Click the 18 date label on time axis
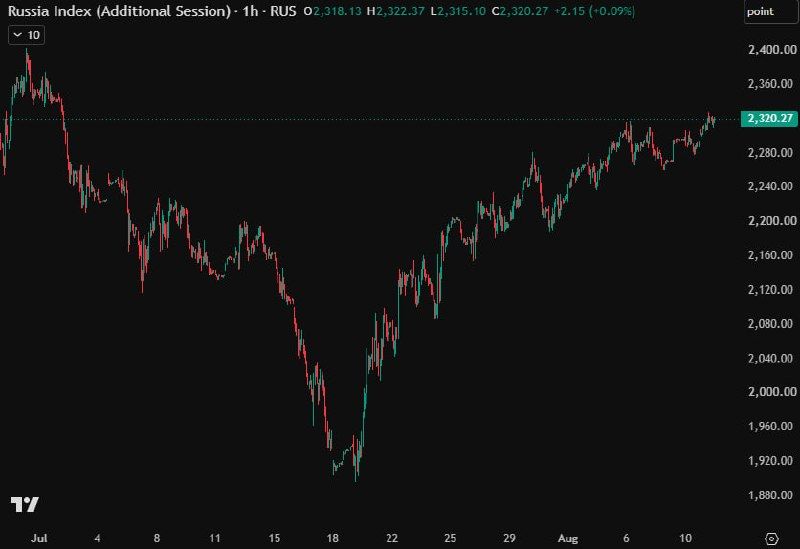 click(x=333, y=538)
